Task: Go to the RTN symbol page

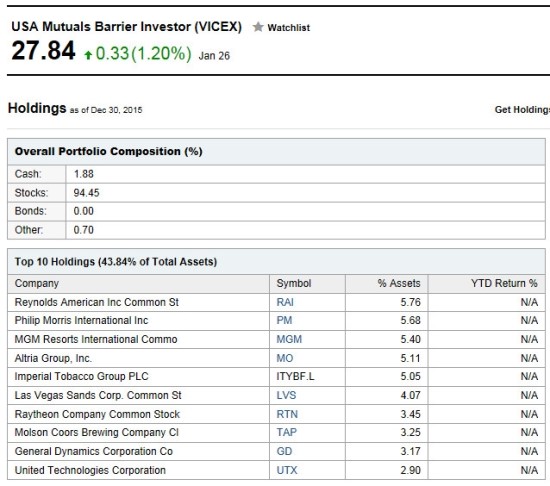Action: coord(287,414)
